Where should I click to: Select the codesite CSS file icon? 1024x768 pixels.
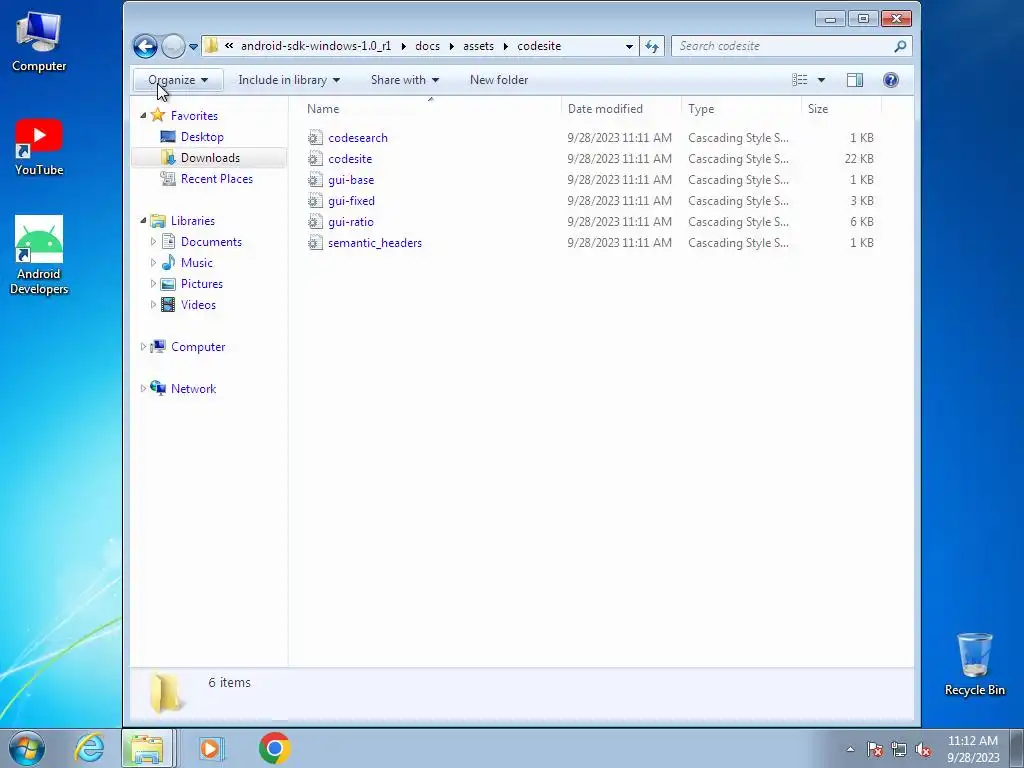[315, 159]
